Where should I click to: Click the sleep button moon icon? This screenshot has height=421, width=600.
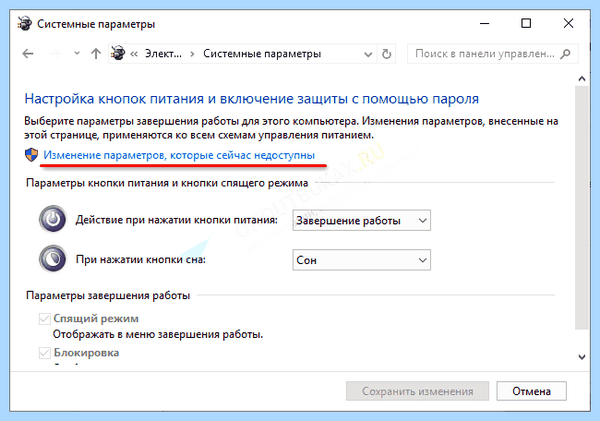[53, 259]
